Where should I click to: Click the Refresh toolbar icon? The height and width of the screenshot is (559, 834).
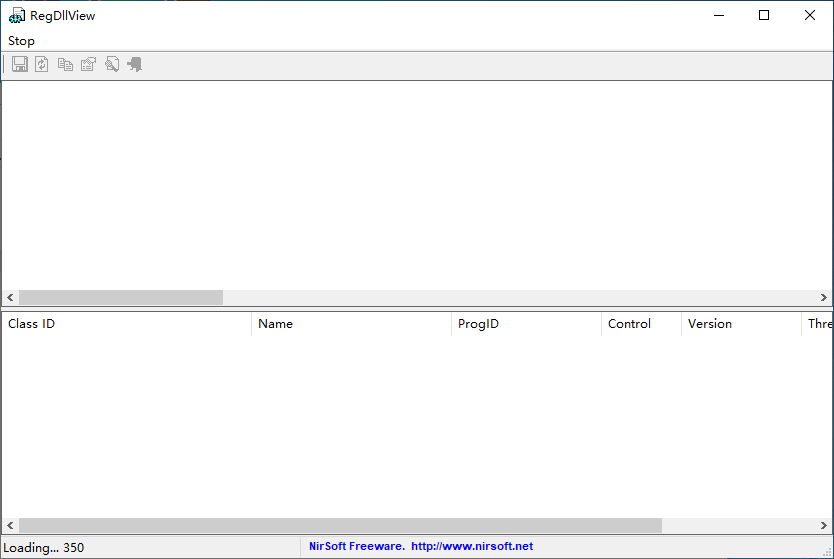click(x=42, y=65)
